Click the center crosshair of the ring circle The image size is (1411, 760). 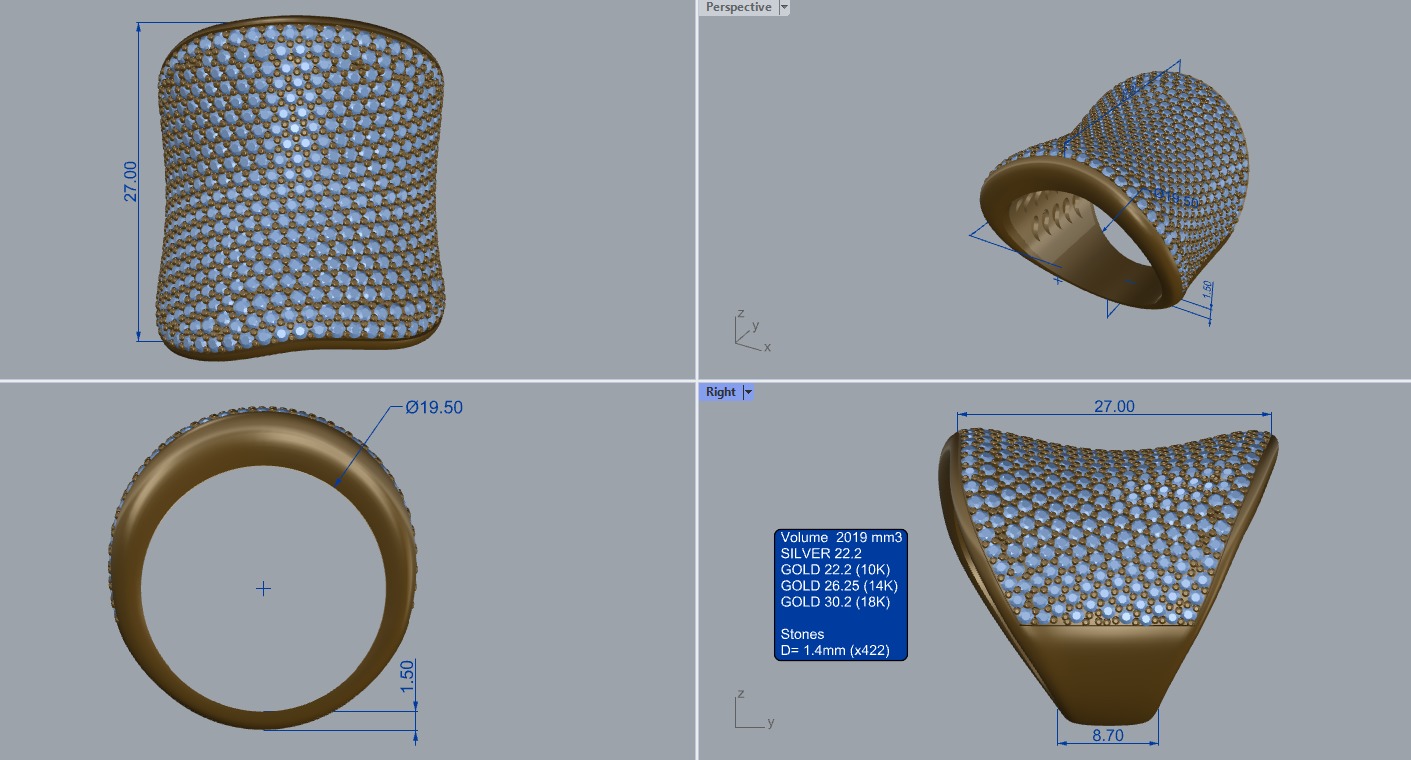263,589
